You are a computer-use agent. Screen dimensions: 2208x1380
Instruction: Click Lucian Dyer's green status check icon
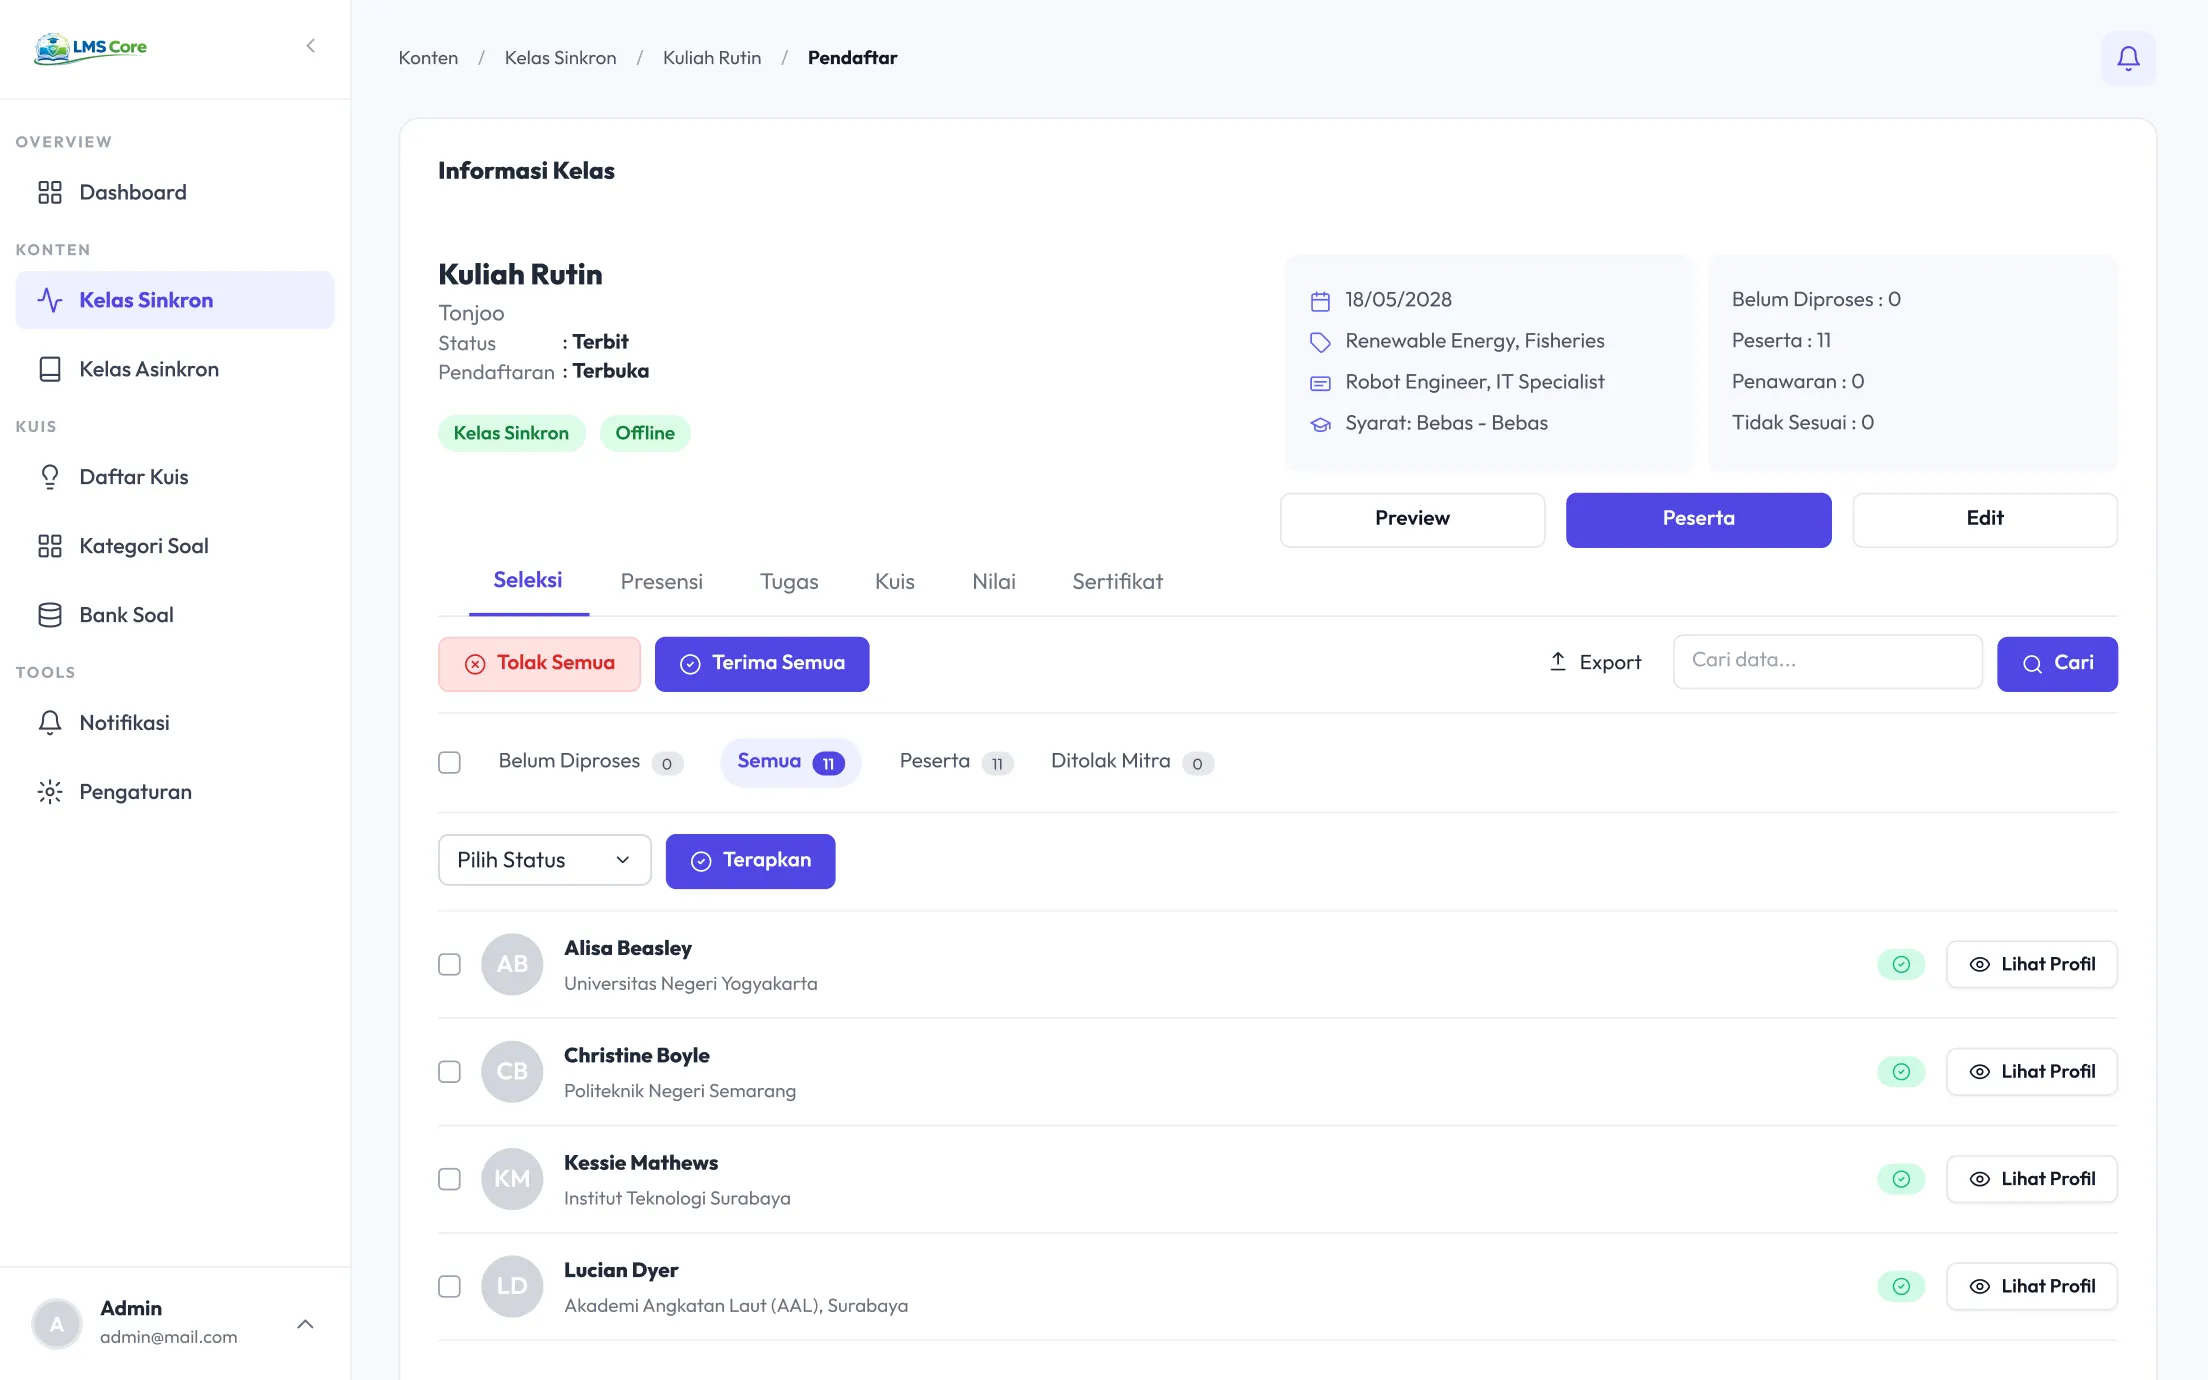point(1901,1286)
